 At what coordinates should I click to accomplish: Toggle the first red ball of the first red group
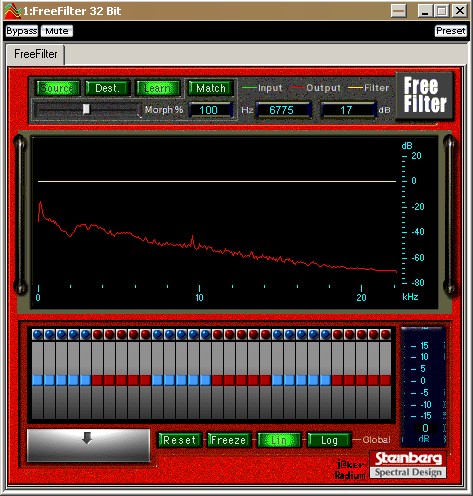(x=97, y=334)
